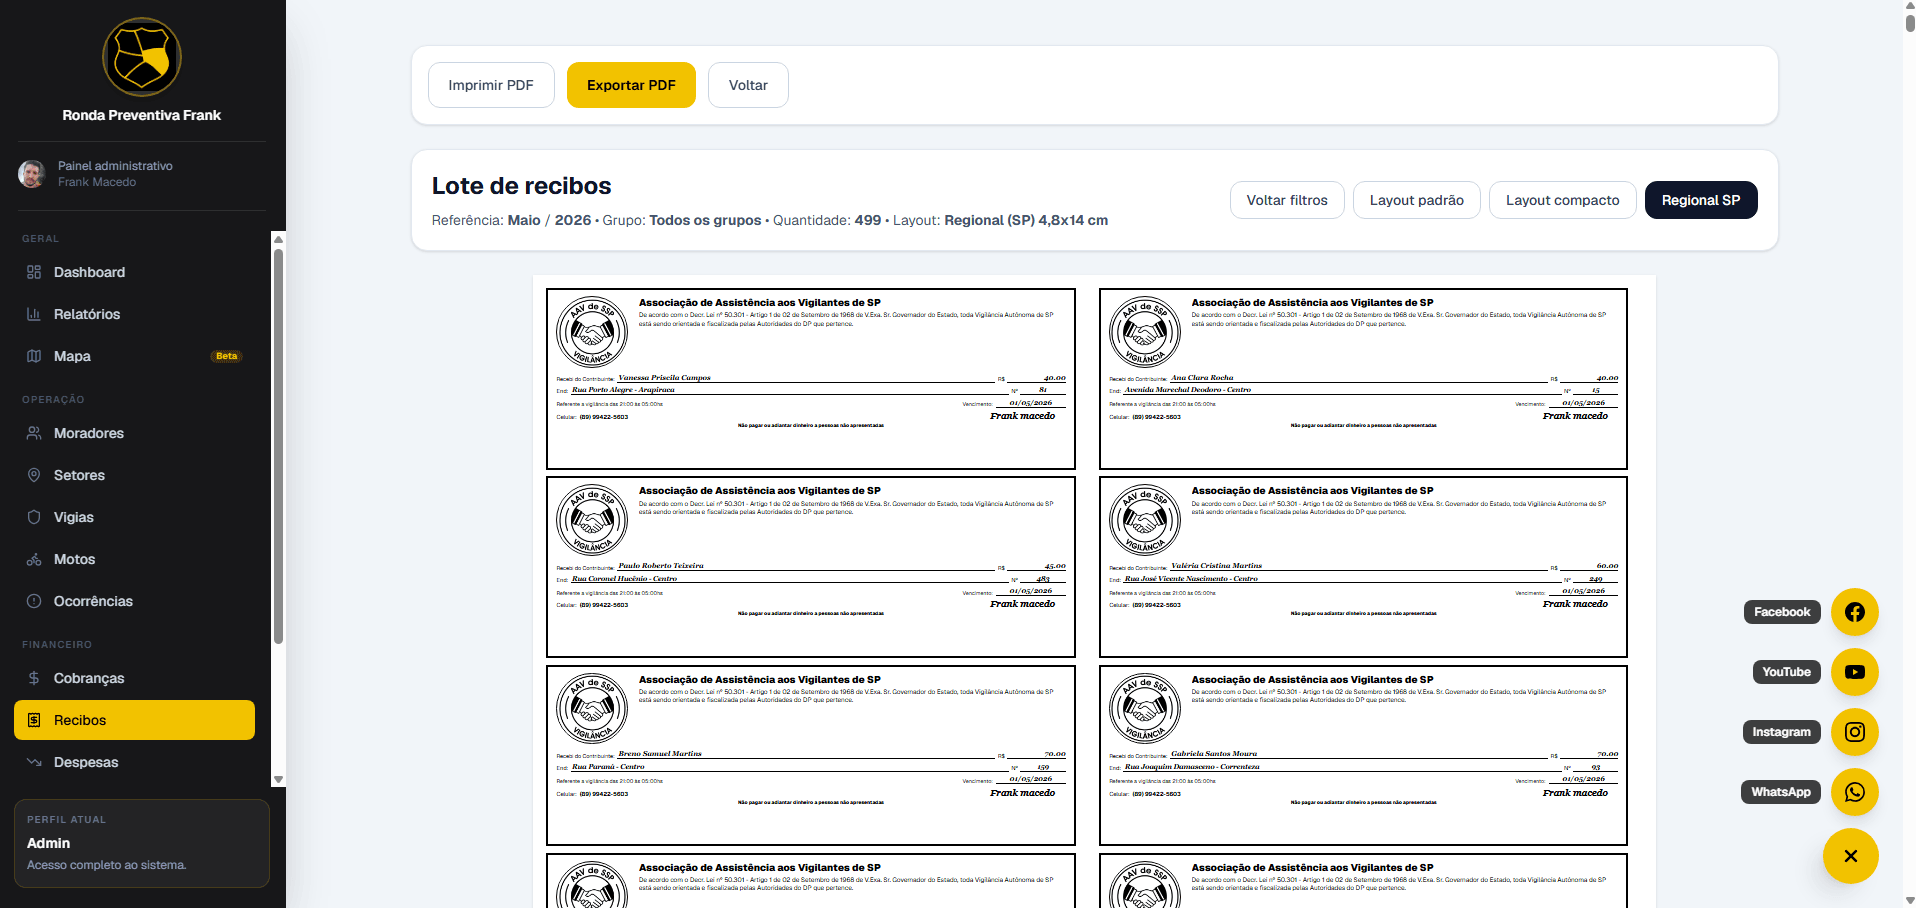
Task: Open the Despesas menu item
Action: tap(134, 762)
